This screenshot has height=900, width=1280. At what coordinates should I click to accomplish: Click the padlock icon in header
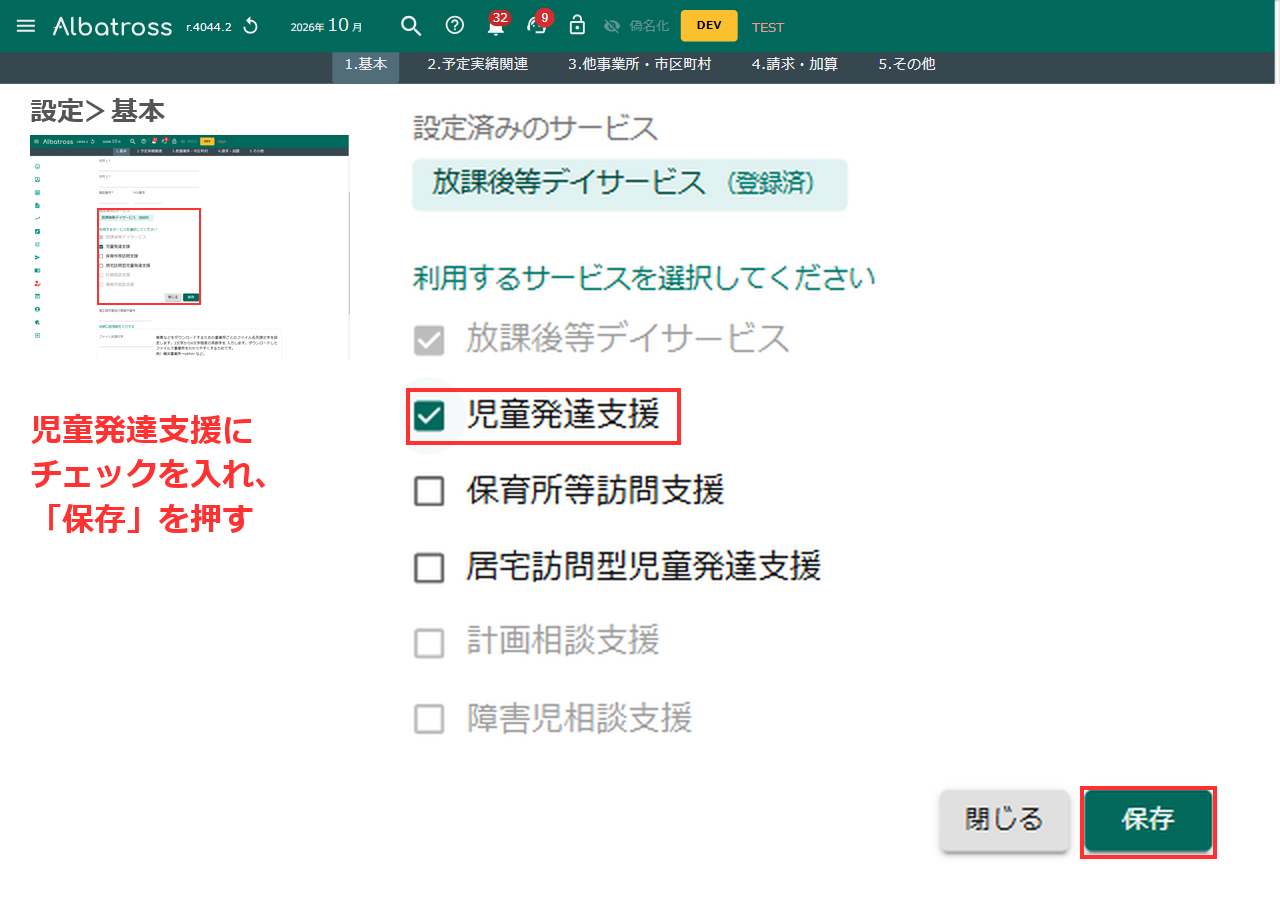coord(577,25)
